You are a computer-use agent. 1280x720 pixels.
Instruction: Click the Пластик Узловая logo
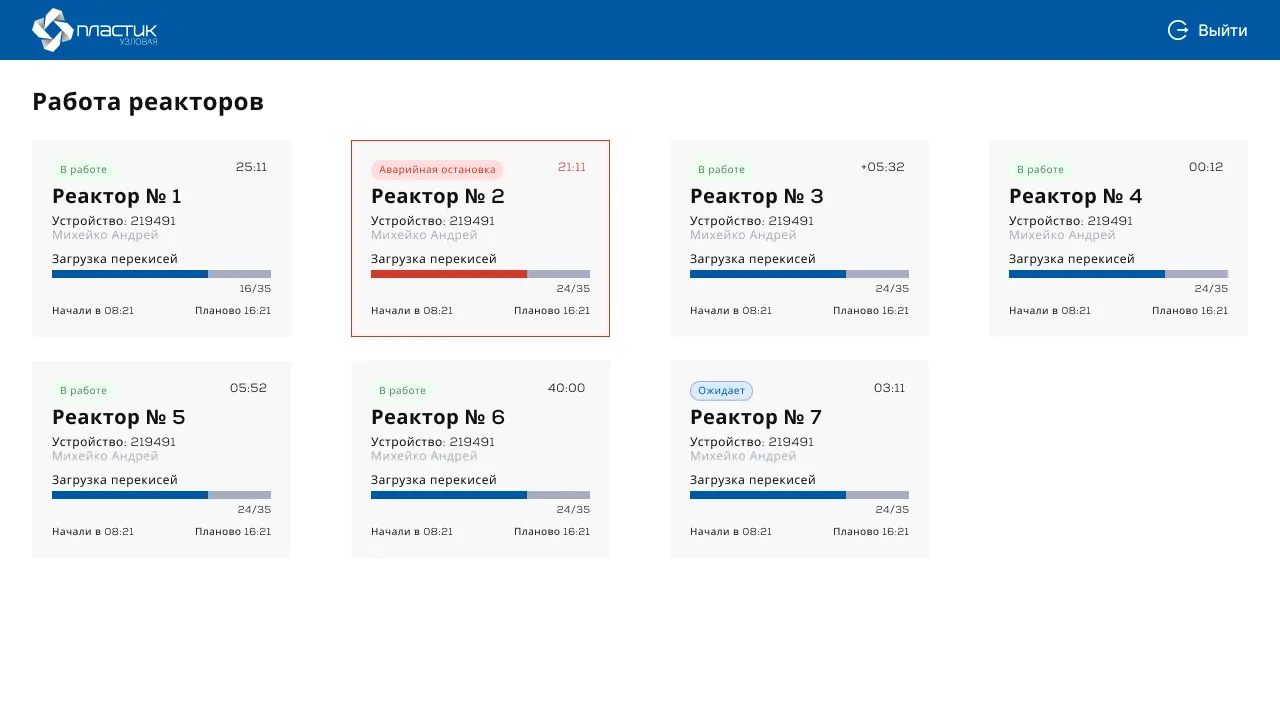[95, 30]
